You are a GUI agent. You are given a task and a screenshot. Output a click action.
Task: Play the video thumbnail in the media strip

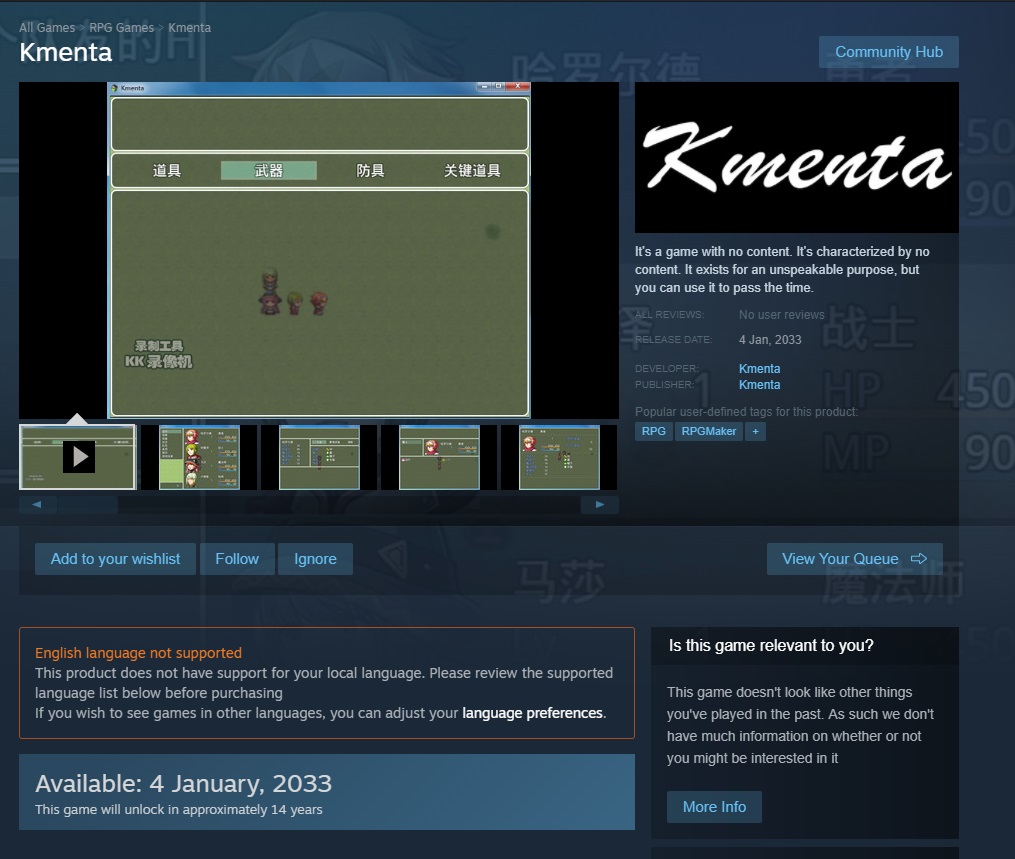pos(78,457)
